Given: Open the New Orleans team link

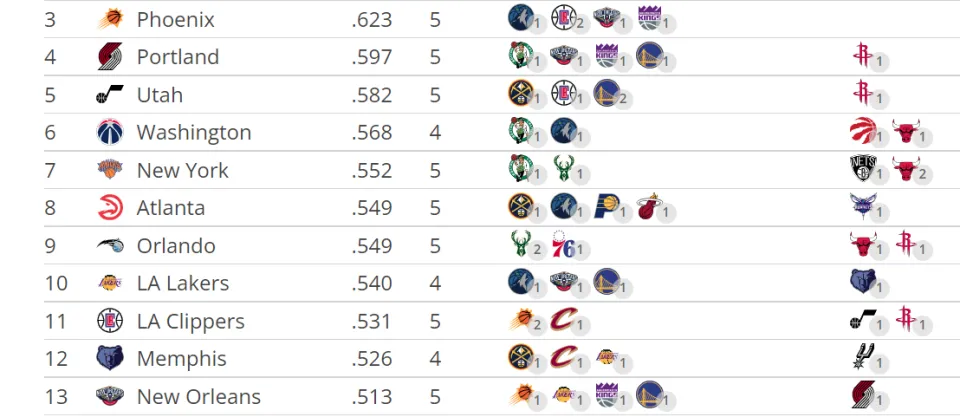Looking at the screenshot, I should (199, 396).
